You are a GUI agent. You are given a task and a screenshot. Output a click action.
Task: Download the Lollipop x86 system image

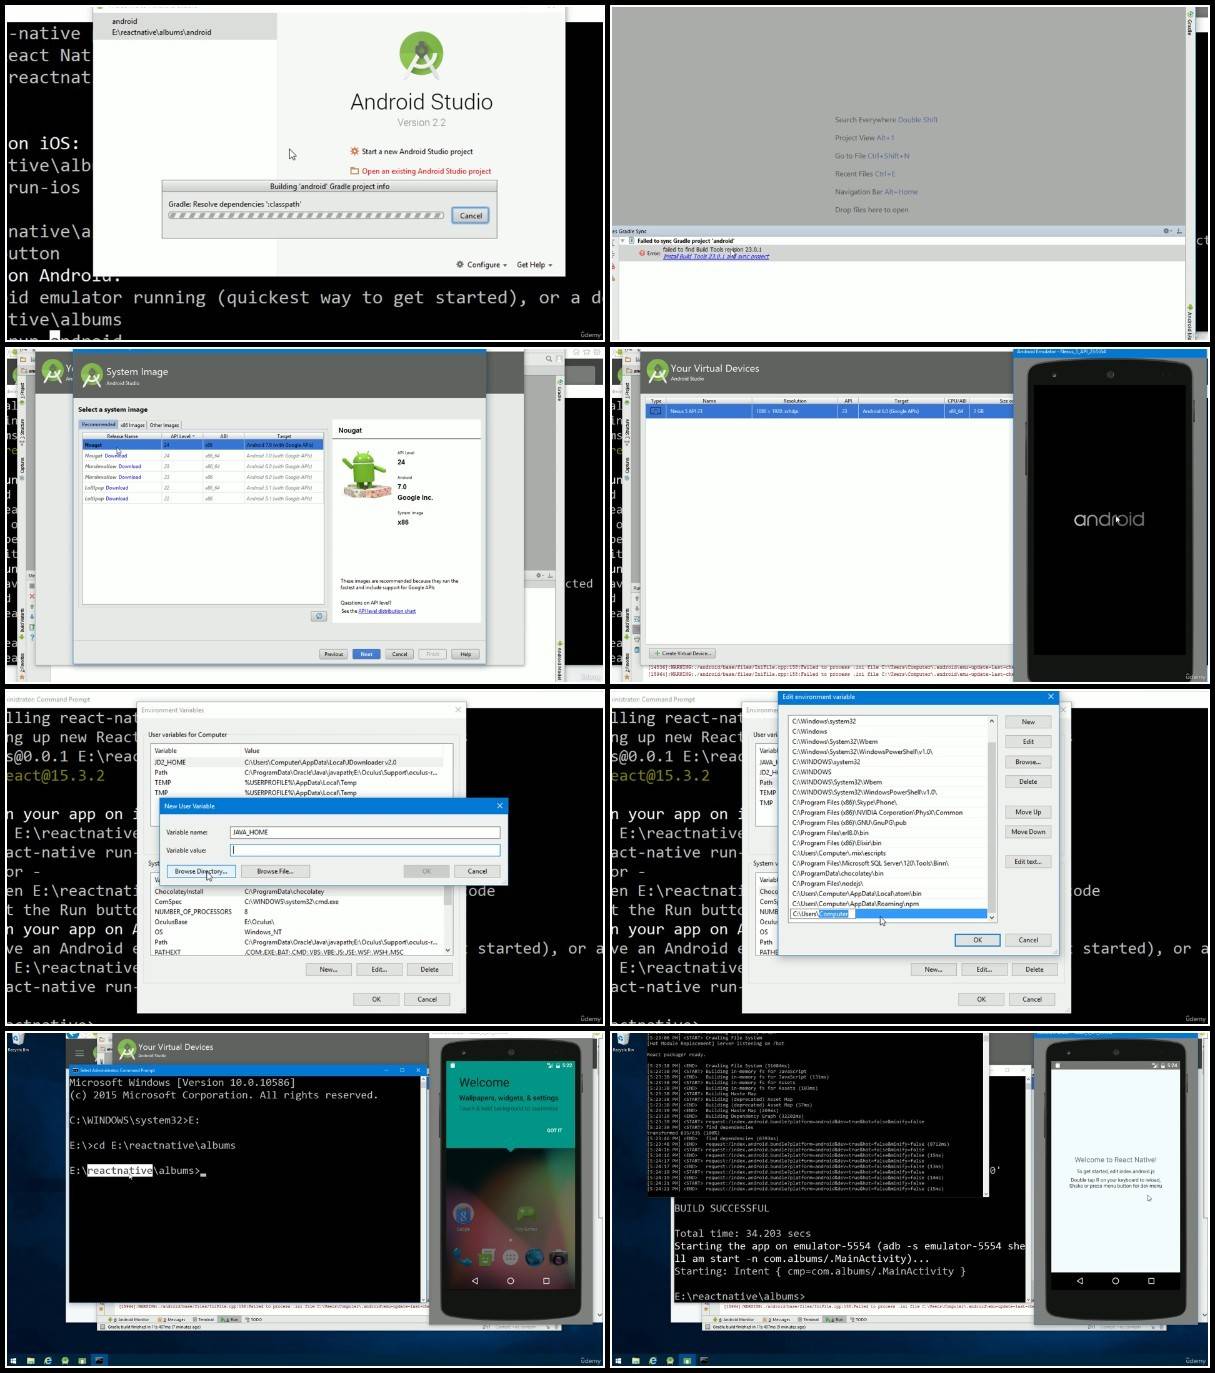(117, 498)
